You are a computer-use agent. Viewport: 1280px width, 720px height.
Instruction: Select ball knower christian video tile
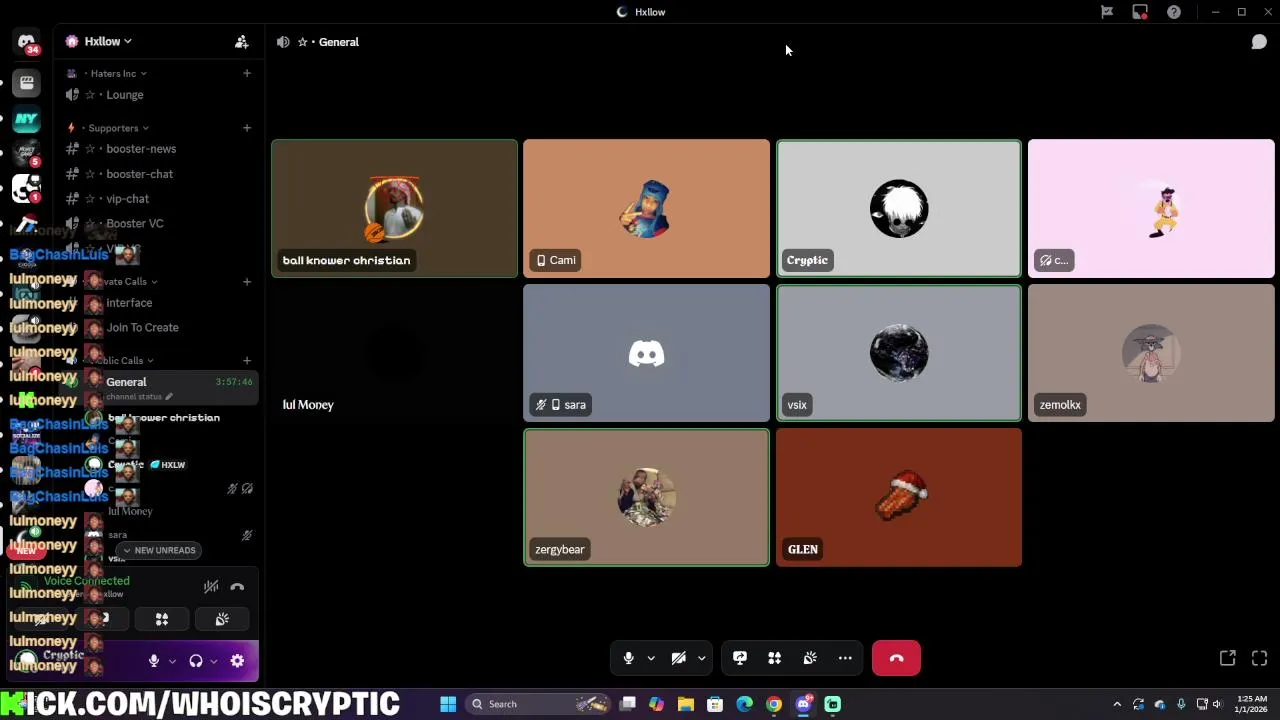pos(394,208)
